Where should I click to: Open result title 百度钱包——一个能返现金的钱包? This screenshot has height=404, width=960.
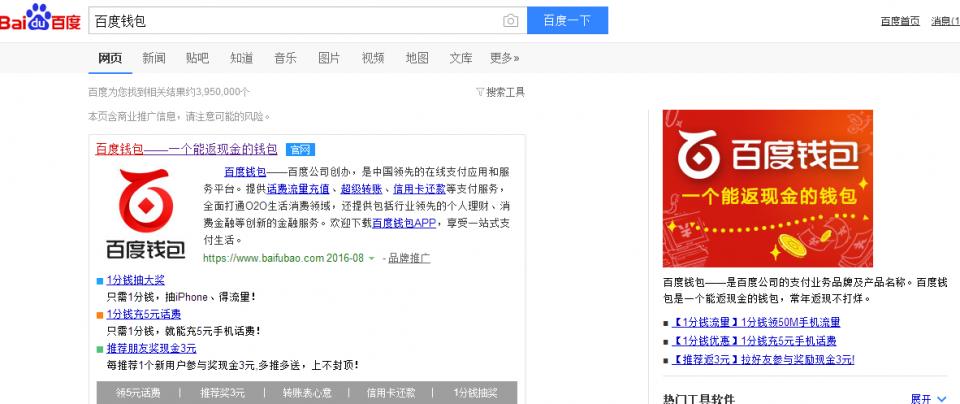186,149
